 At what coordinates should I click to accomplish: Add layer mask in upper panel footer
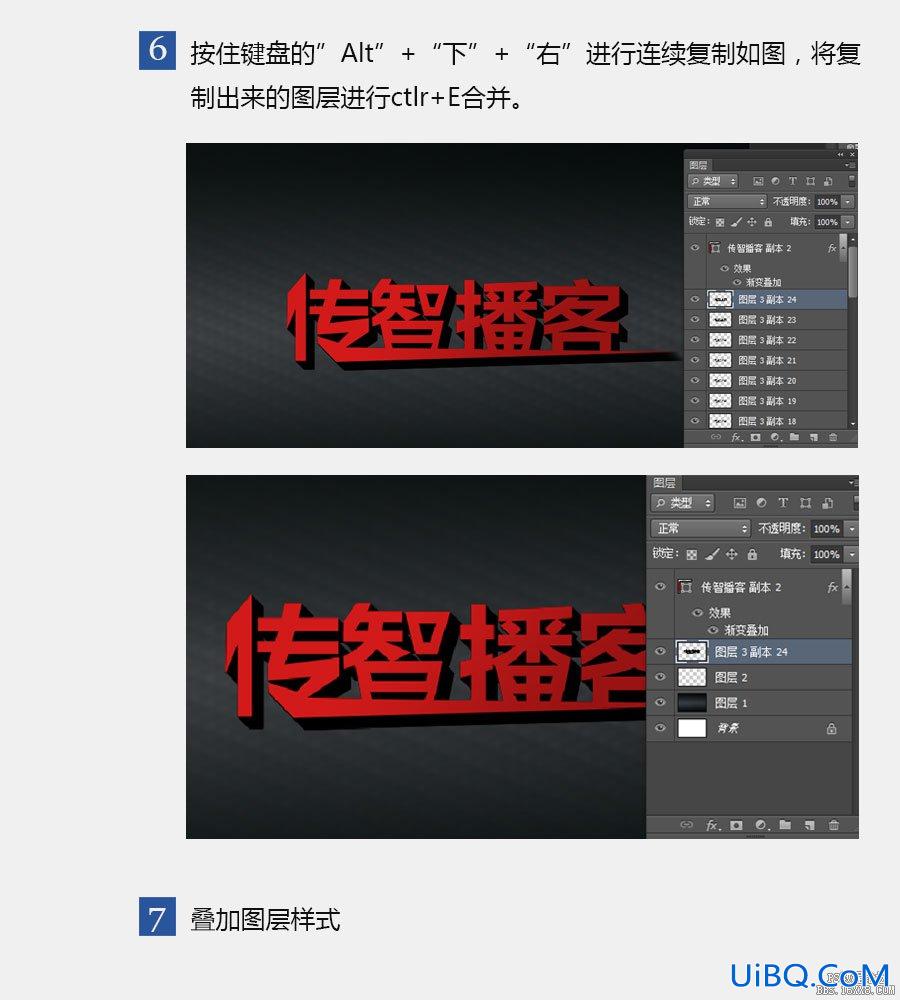click(x=755, y=437)
